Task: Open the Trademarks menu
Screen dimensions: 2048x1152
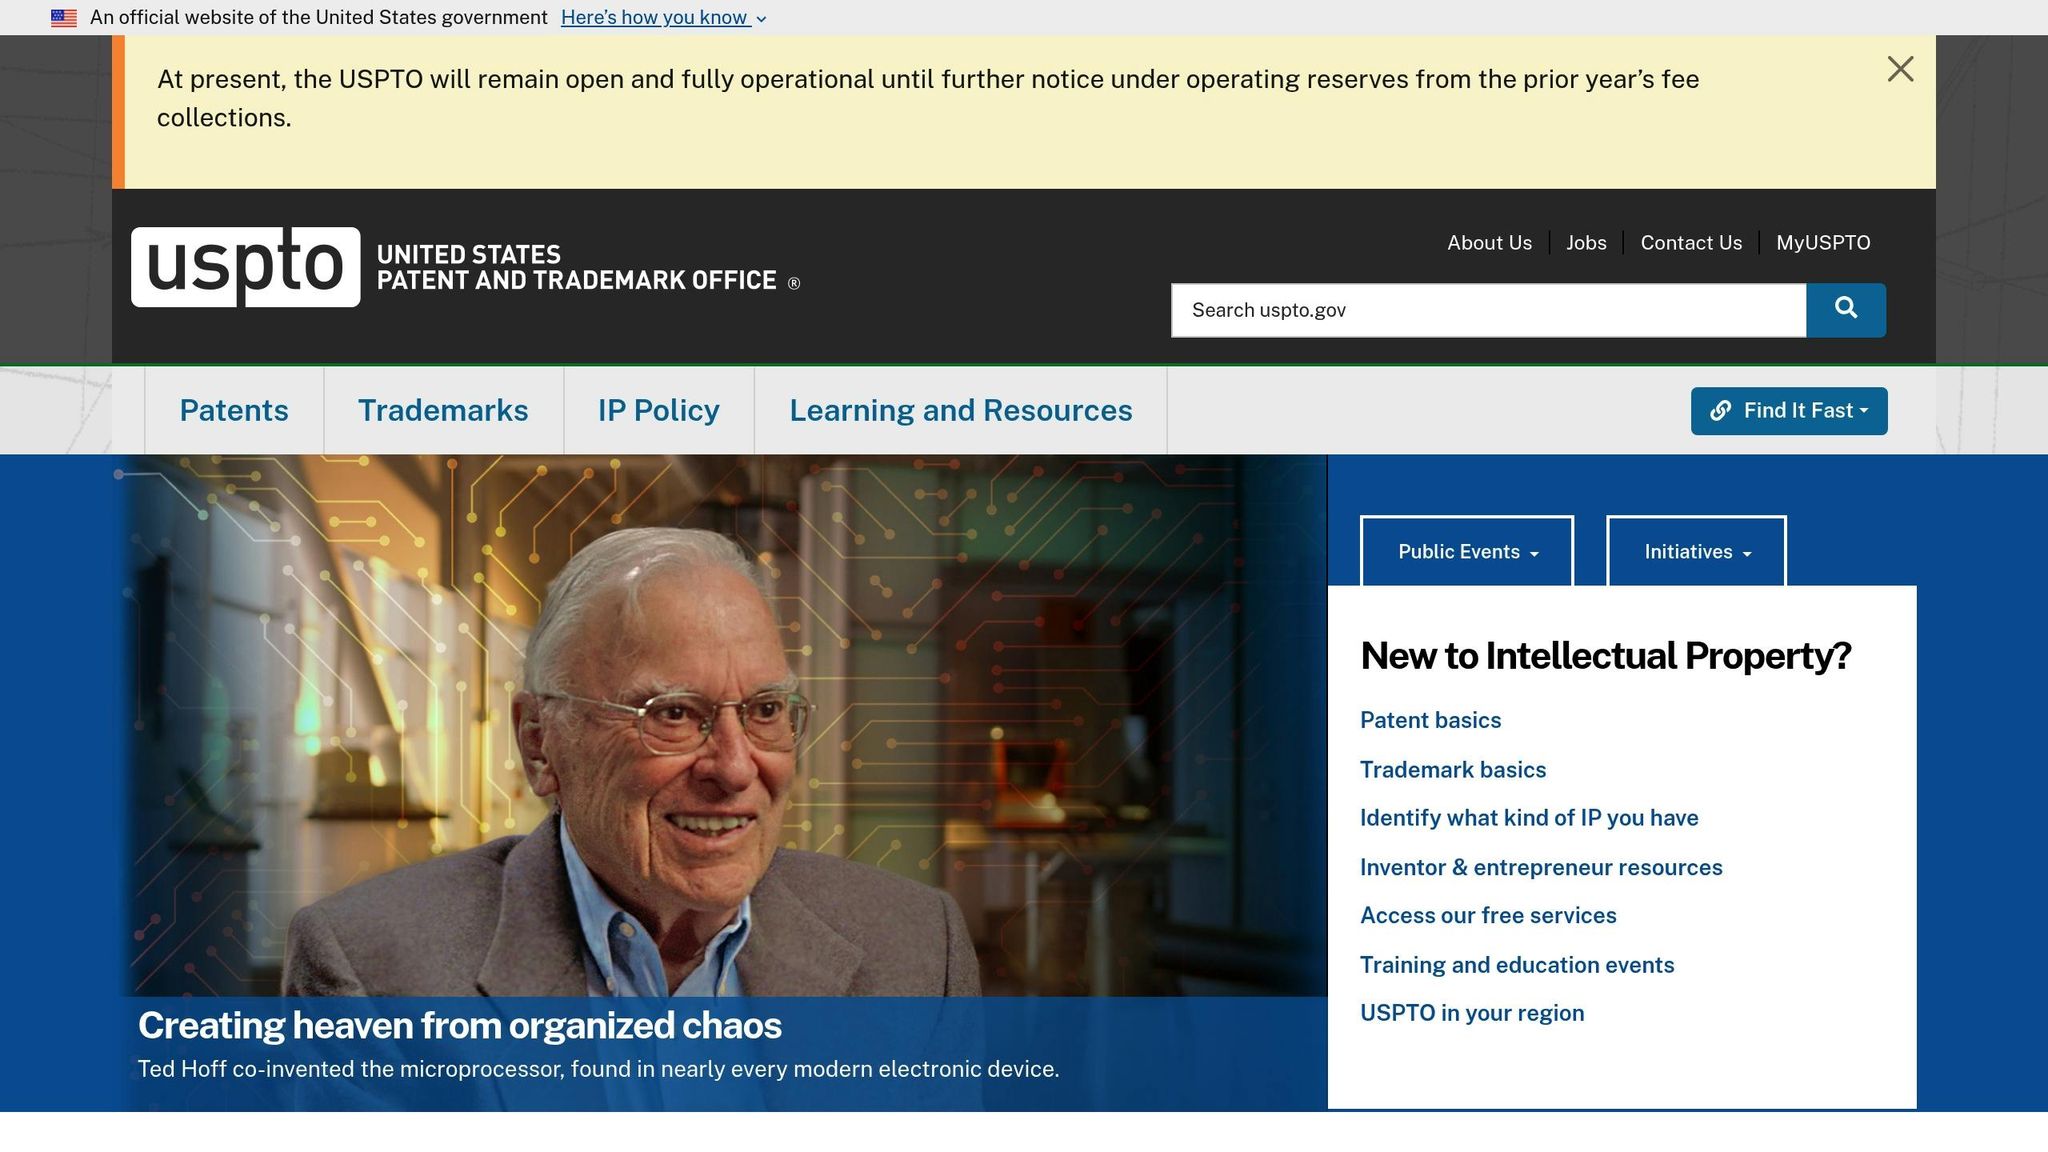Action: (443, 411)
